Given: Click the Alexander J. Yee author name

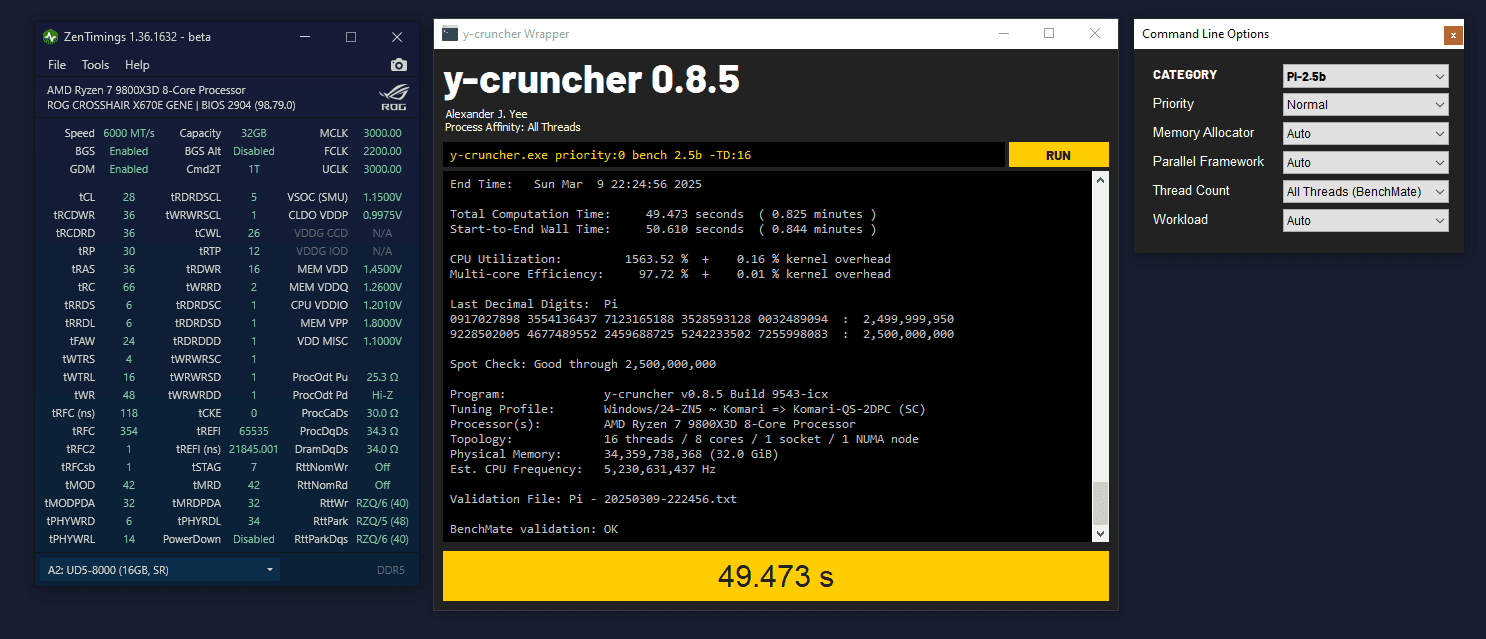Looking at the screenshot, I should pyautogui.click(x=486, y=114).
